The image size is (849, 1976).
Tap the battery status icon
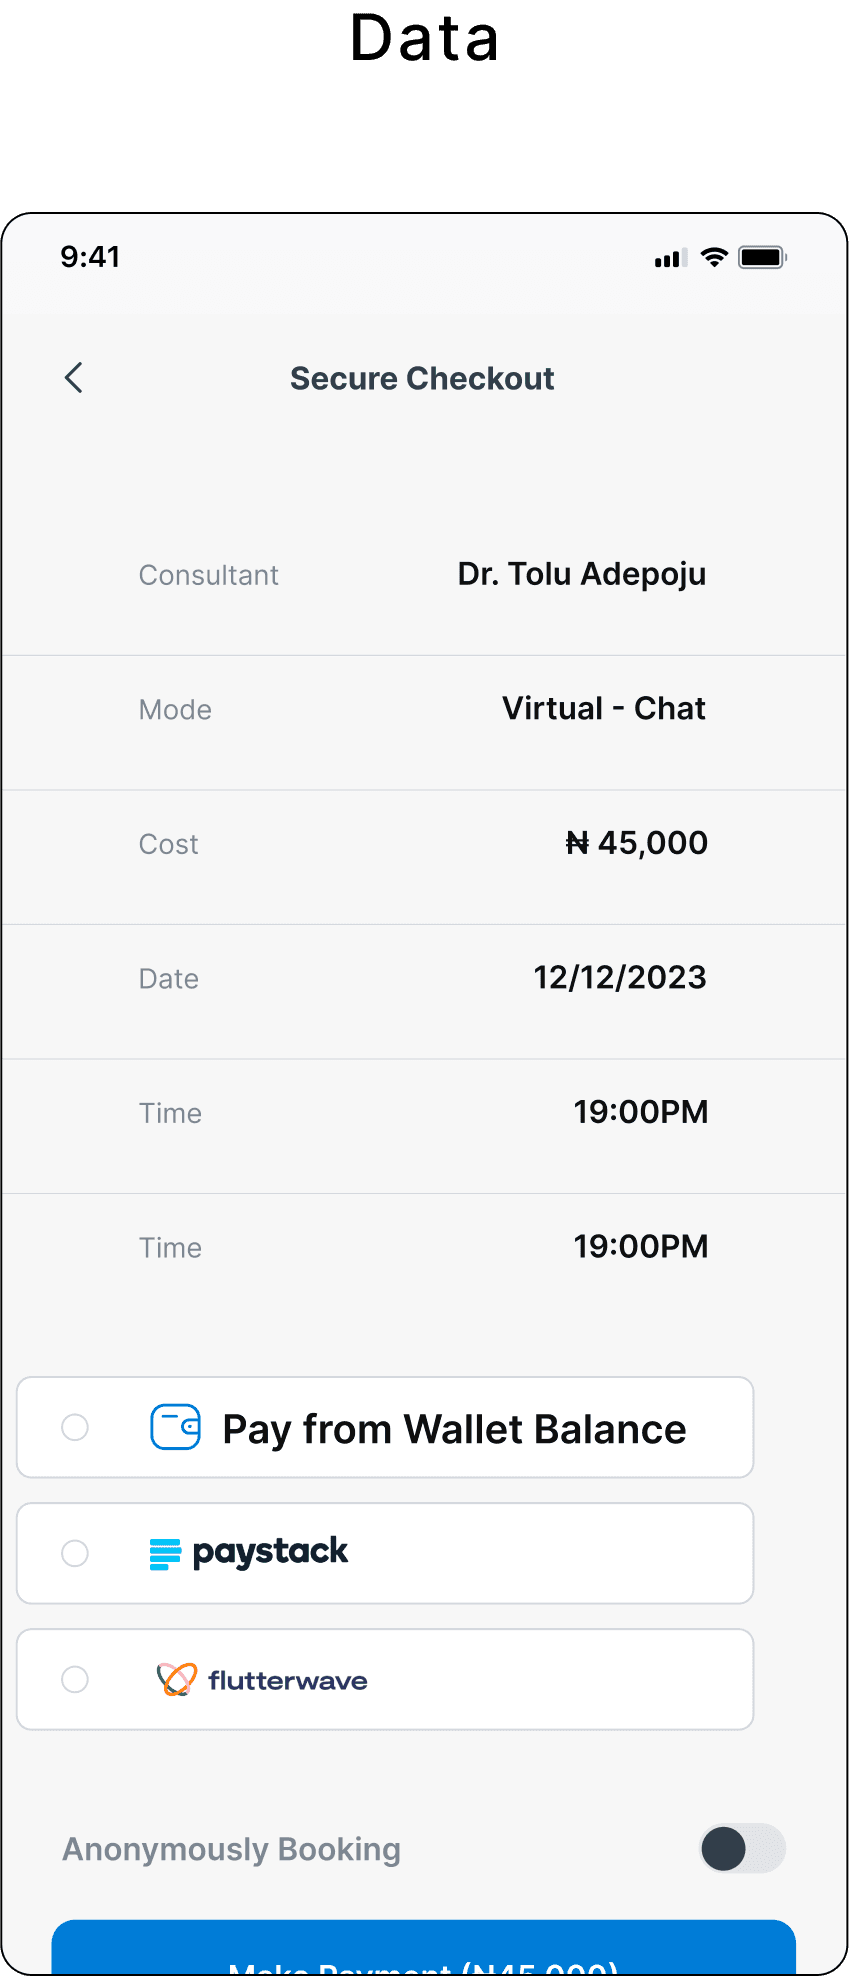(763, 257)
